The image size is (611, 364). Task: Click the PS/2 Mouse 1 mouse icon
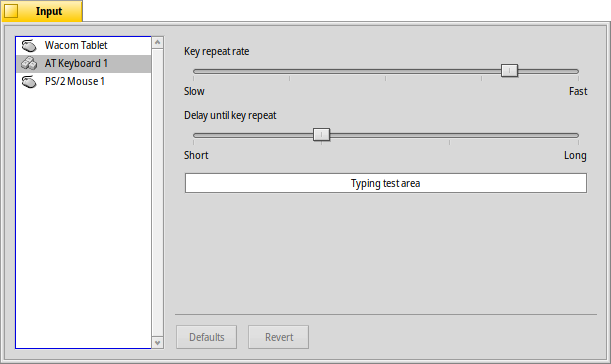click(x=29, y=81)
